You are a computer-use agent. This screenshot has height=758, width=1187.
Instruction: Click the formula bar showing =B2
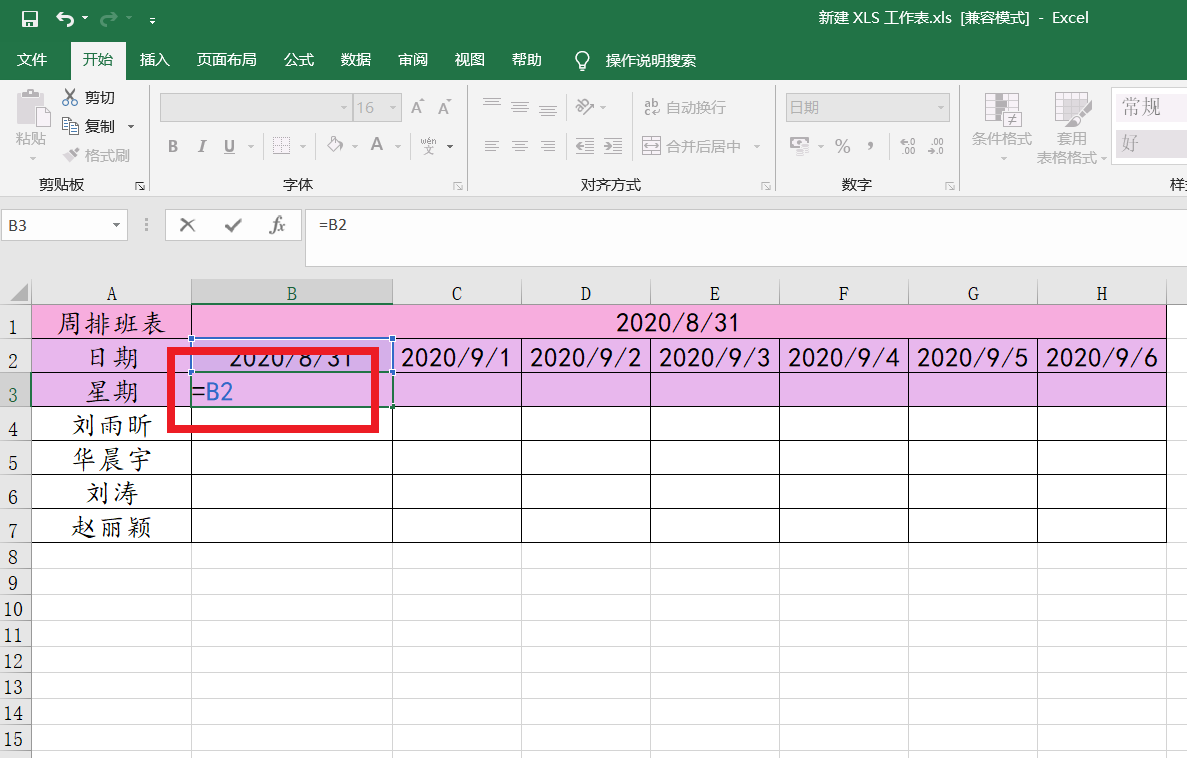(x=746, y=238)
